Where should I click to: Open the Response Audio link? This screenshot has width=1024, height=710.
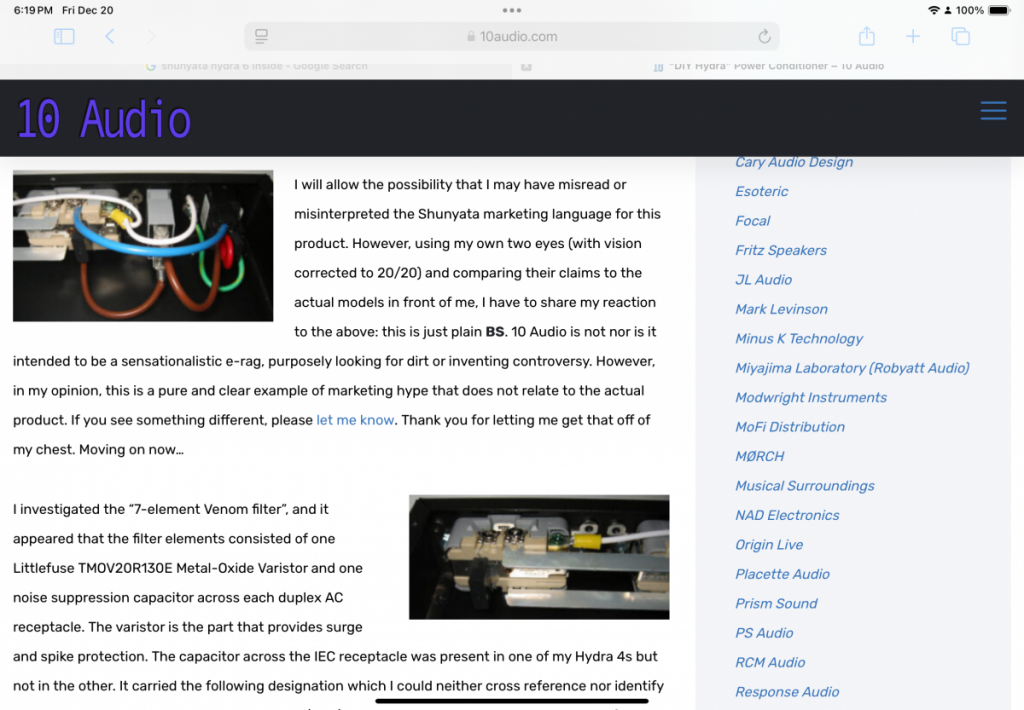click(x=788, y=691)
